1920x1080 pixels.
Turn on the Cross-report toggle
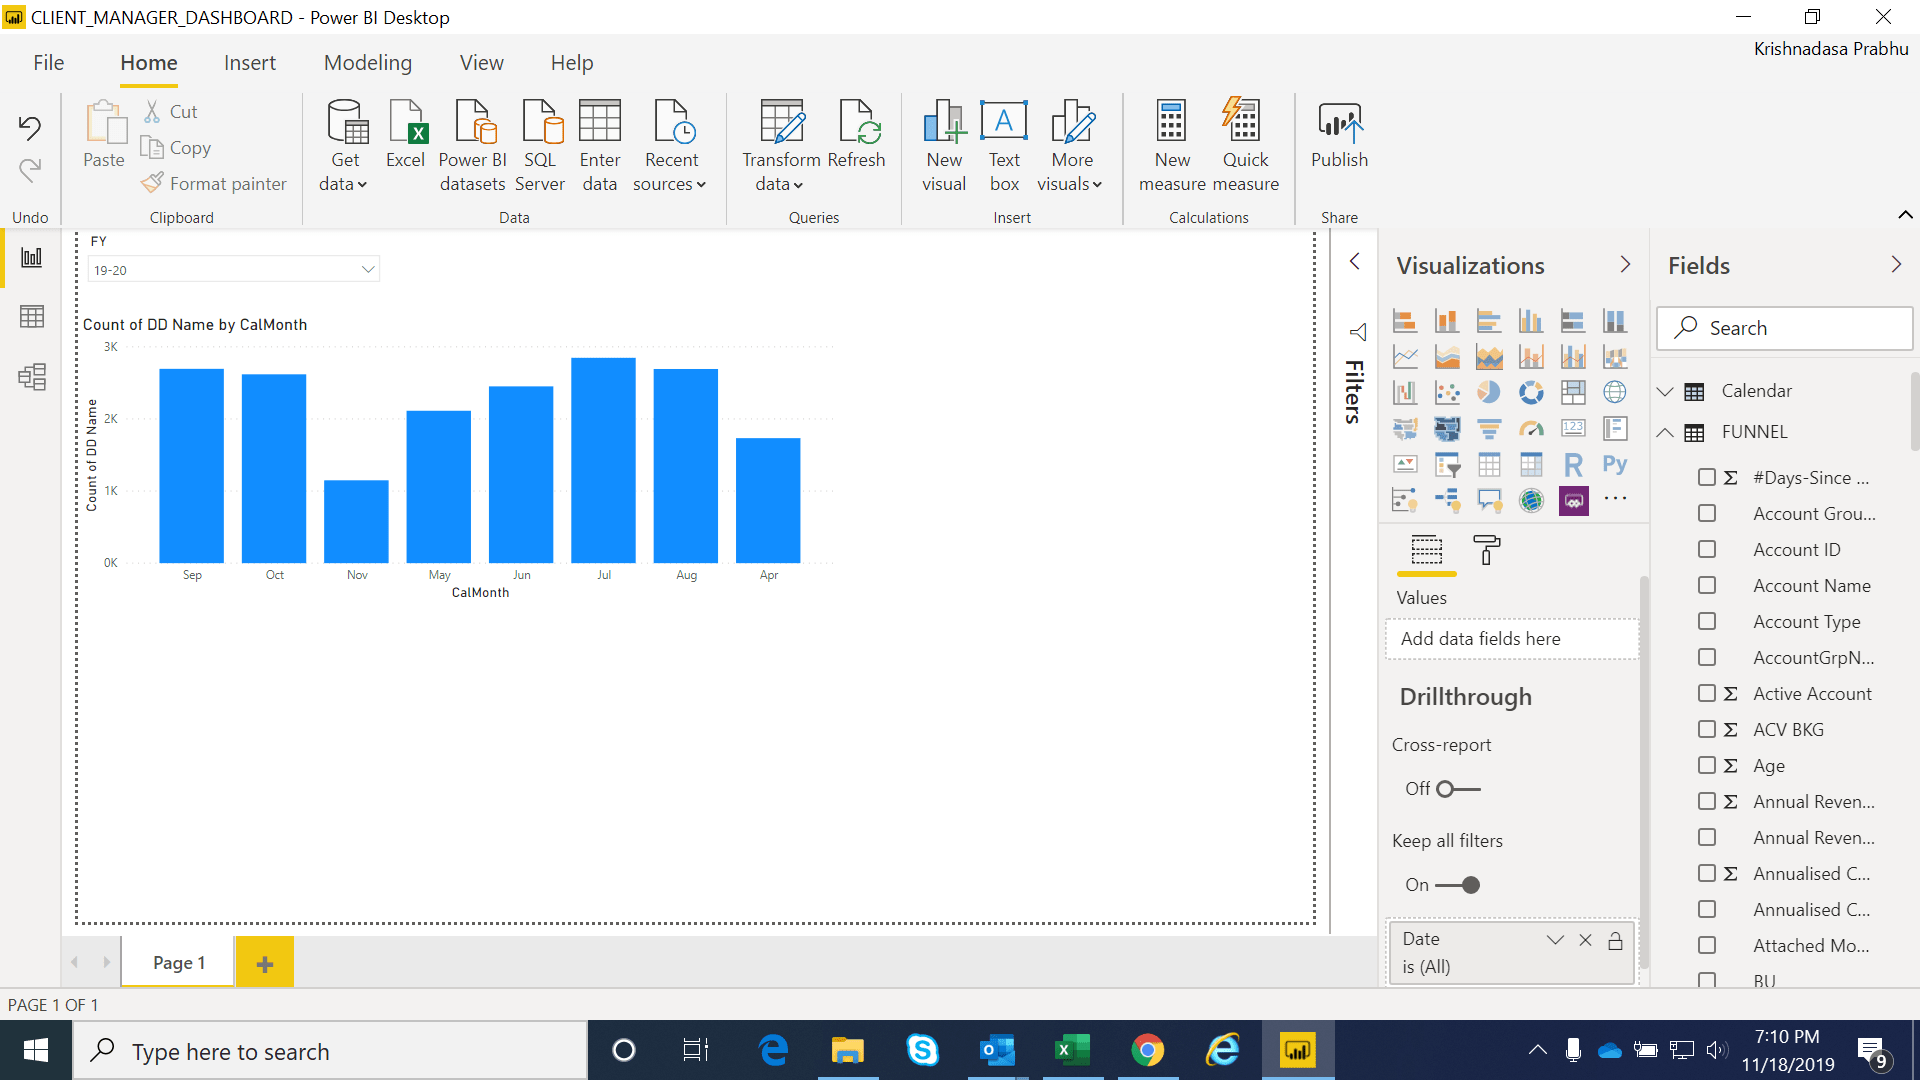pos(1458,789)
